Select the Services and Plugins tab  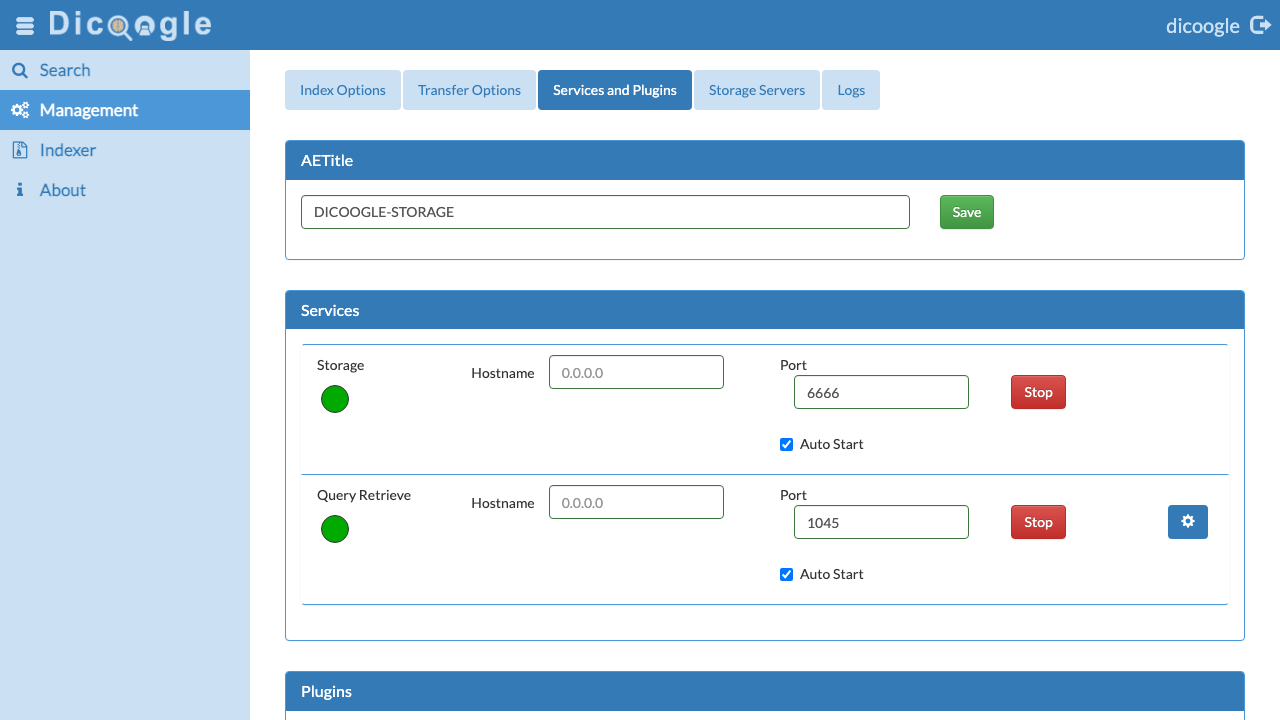(x=615, y=90)
